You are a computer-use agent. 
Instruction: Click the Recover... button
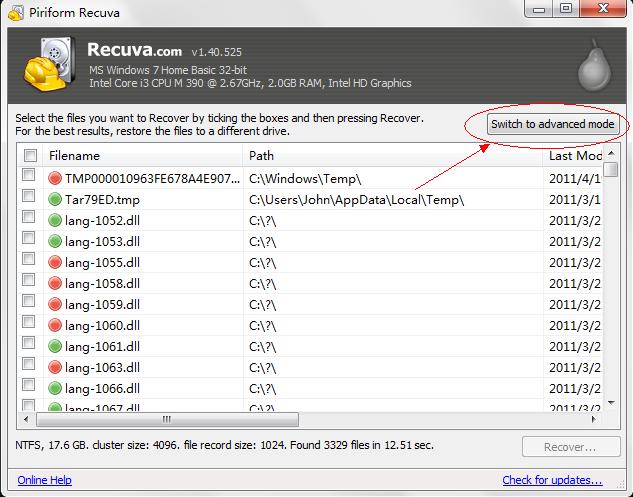coord(571,447)
